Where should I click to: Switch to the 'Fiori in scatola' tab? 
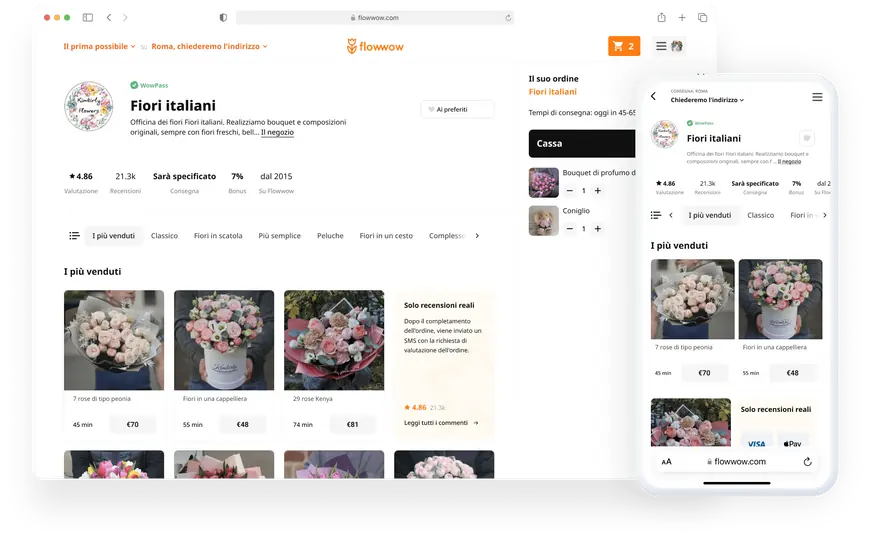coord(218,236)
